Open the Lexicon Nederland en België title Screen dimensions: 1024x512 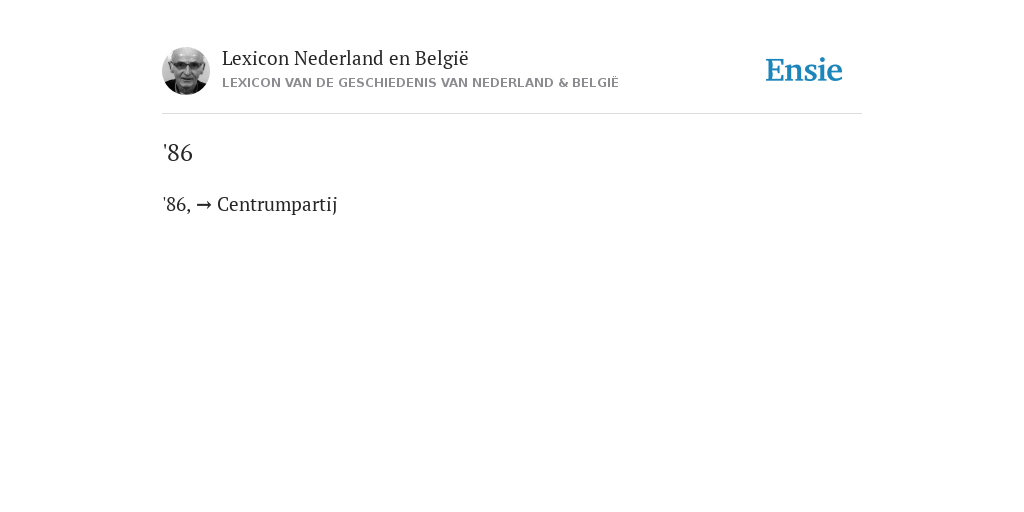(x=345, y=58)
